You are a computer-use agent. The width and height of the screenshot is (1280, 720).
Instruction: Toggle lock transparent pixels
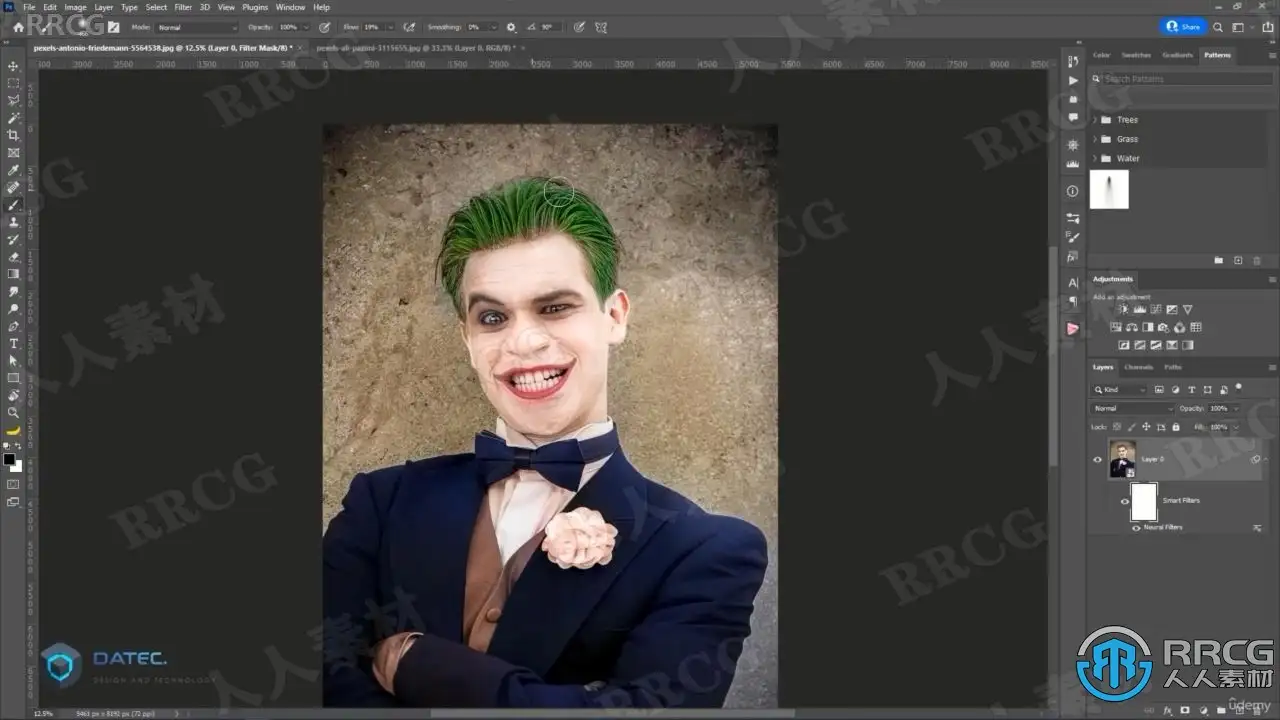pyautogui.click(x=1118, y=427)
